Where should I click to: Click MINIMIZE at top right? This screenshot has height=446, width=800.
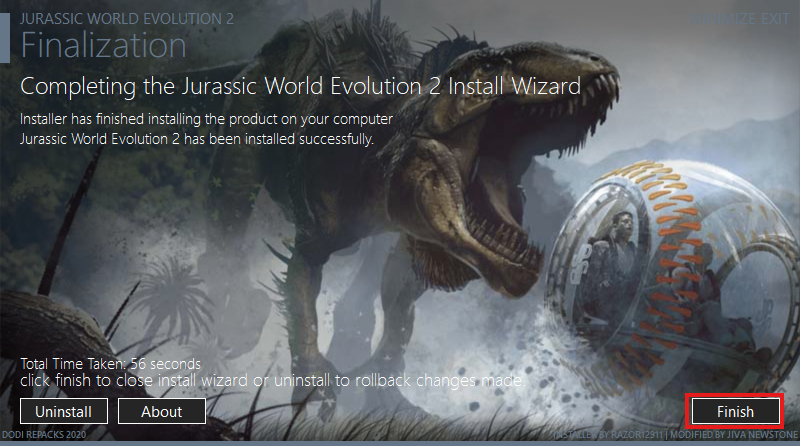(722, 19)
